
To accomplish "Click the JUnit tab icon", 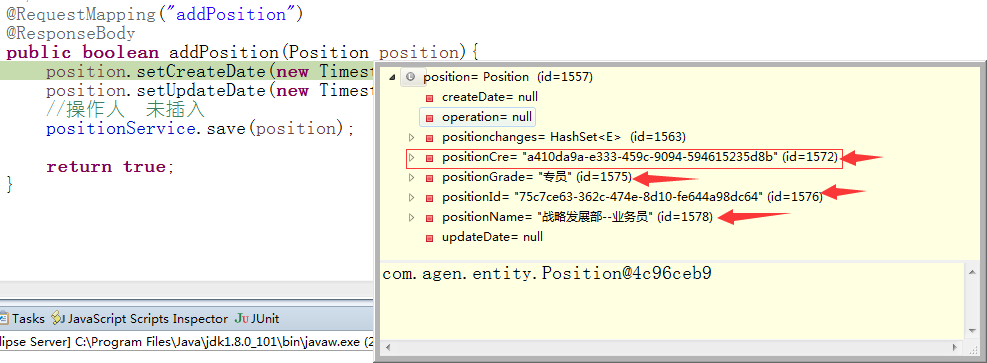I will [x=241, y=318].
